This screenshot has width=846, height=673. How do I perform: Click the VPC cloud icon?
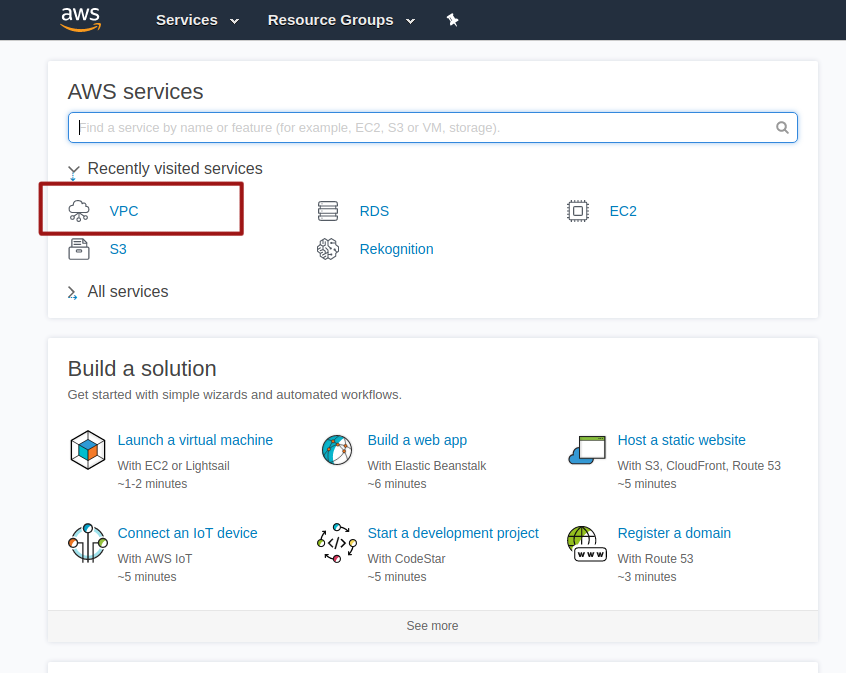coord(79,211)
